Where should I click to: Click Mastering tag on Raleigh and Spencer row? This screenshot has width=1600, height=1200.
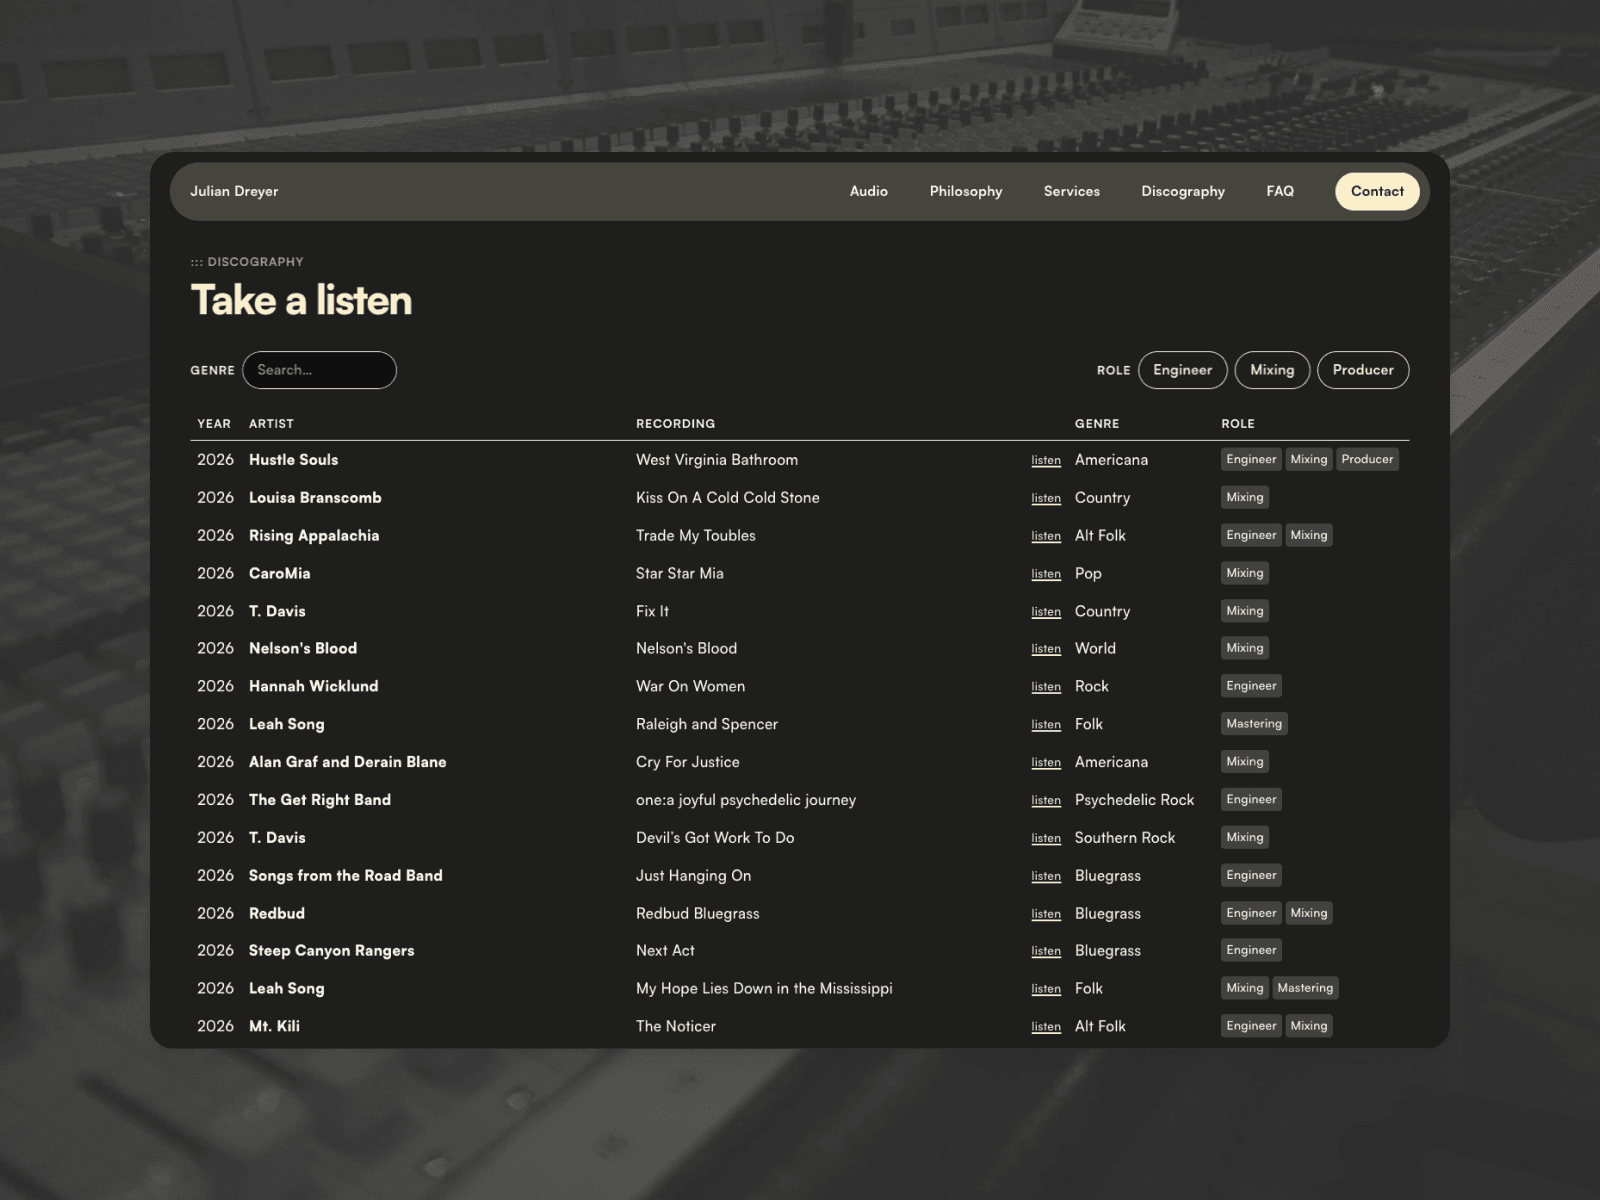(1254, 724)
